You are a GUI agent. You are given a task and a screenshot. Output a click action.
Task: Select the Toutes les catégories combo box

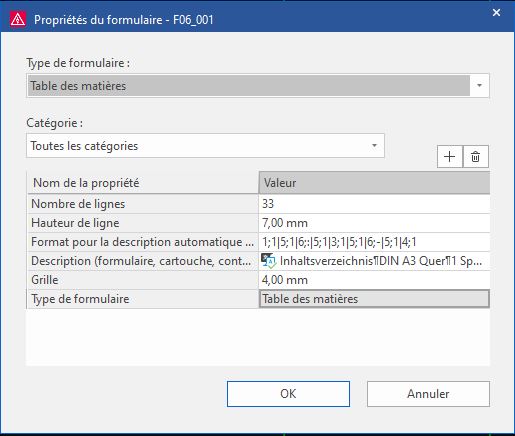(x=205, y=146)
